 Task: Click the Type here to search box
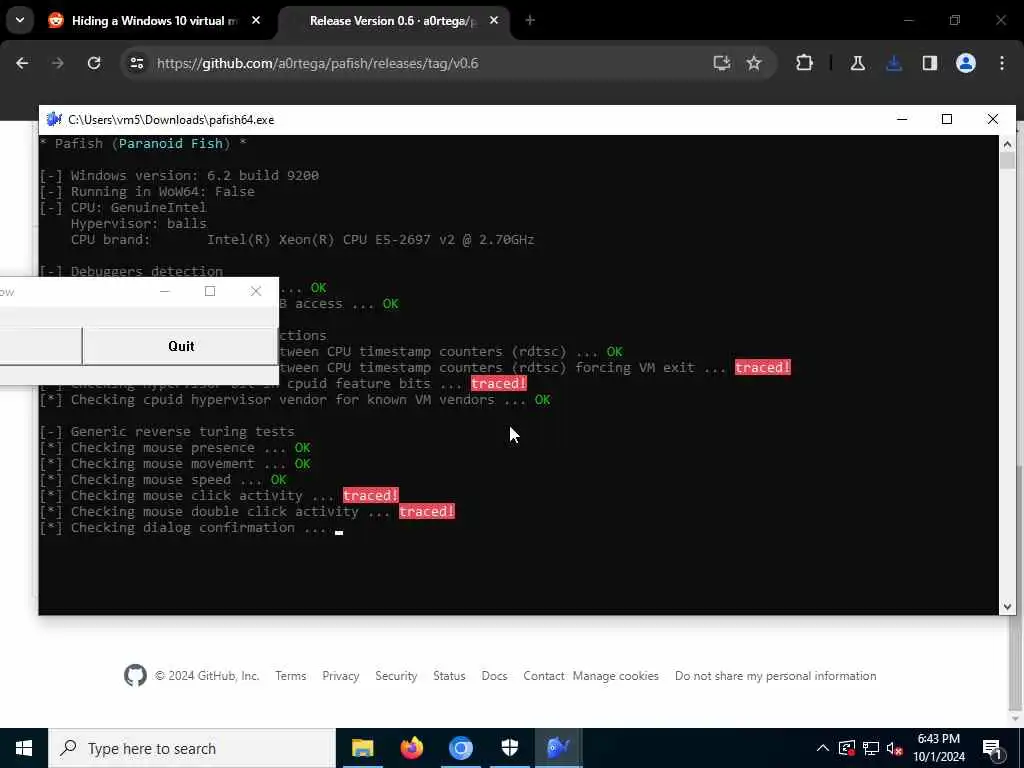192,748
